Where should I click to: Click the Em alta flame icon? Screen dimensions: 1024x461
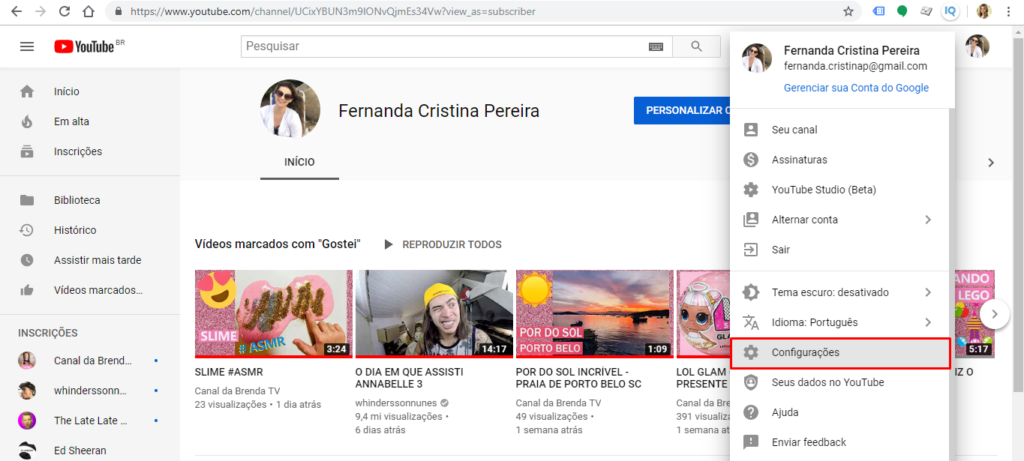click(x=27, y=121)
